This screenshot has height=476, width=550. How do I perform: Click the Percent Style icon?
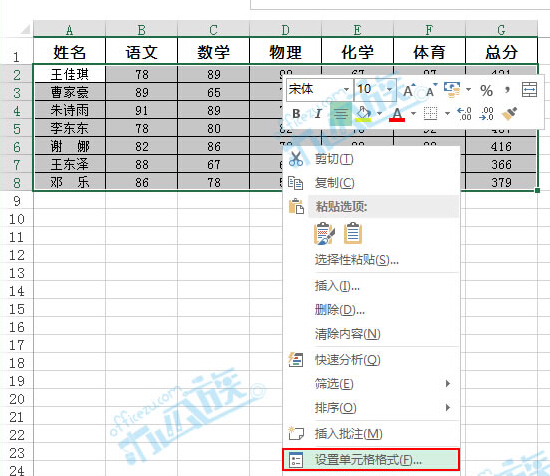[486, 90]
